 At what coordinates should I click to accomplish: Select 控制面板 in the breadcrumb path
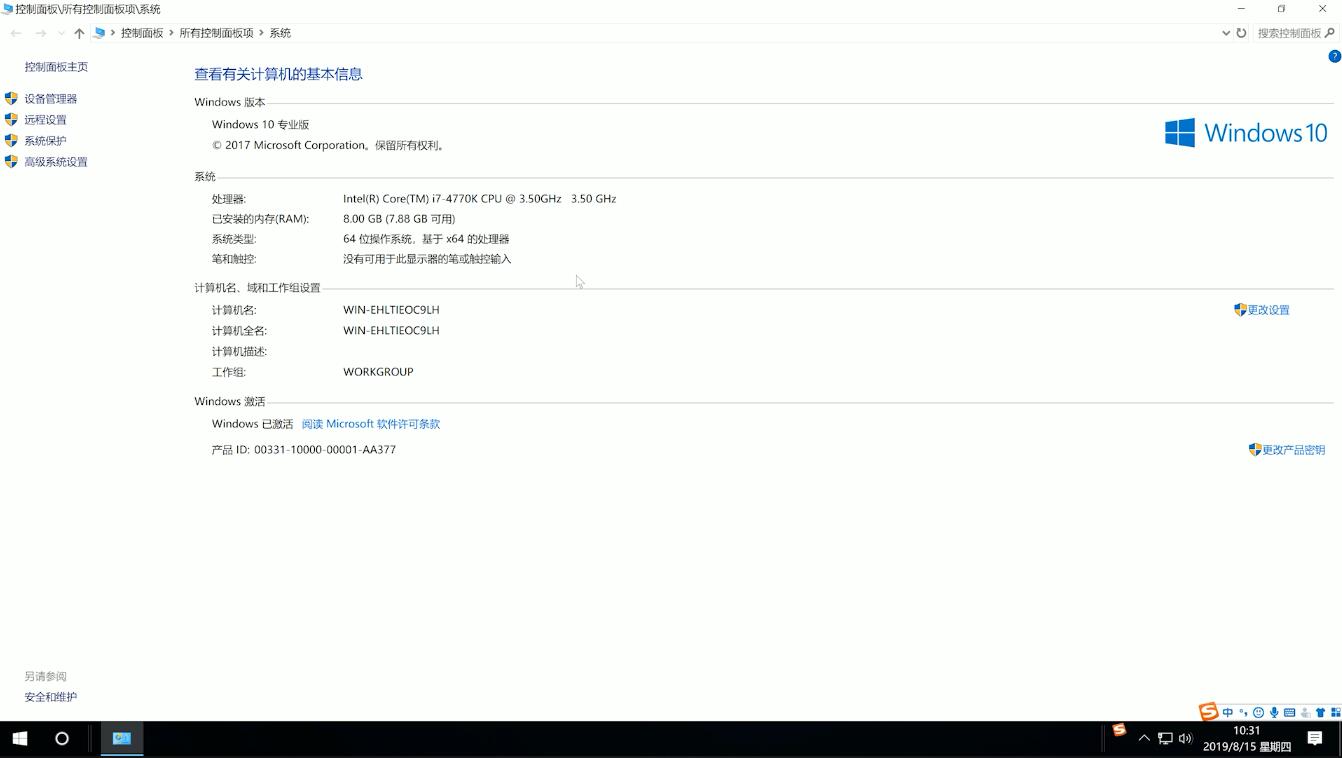[x=142, y=33]
